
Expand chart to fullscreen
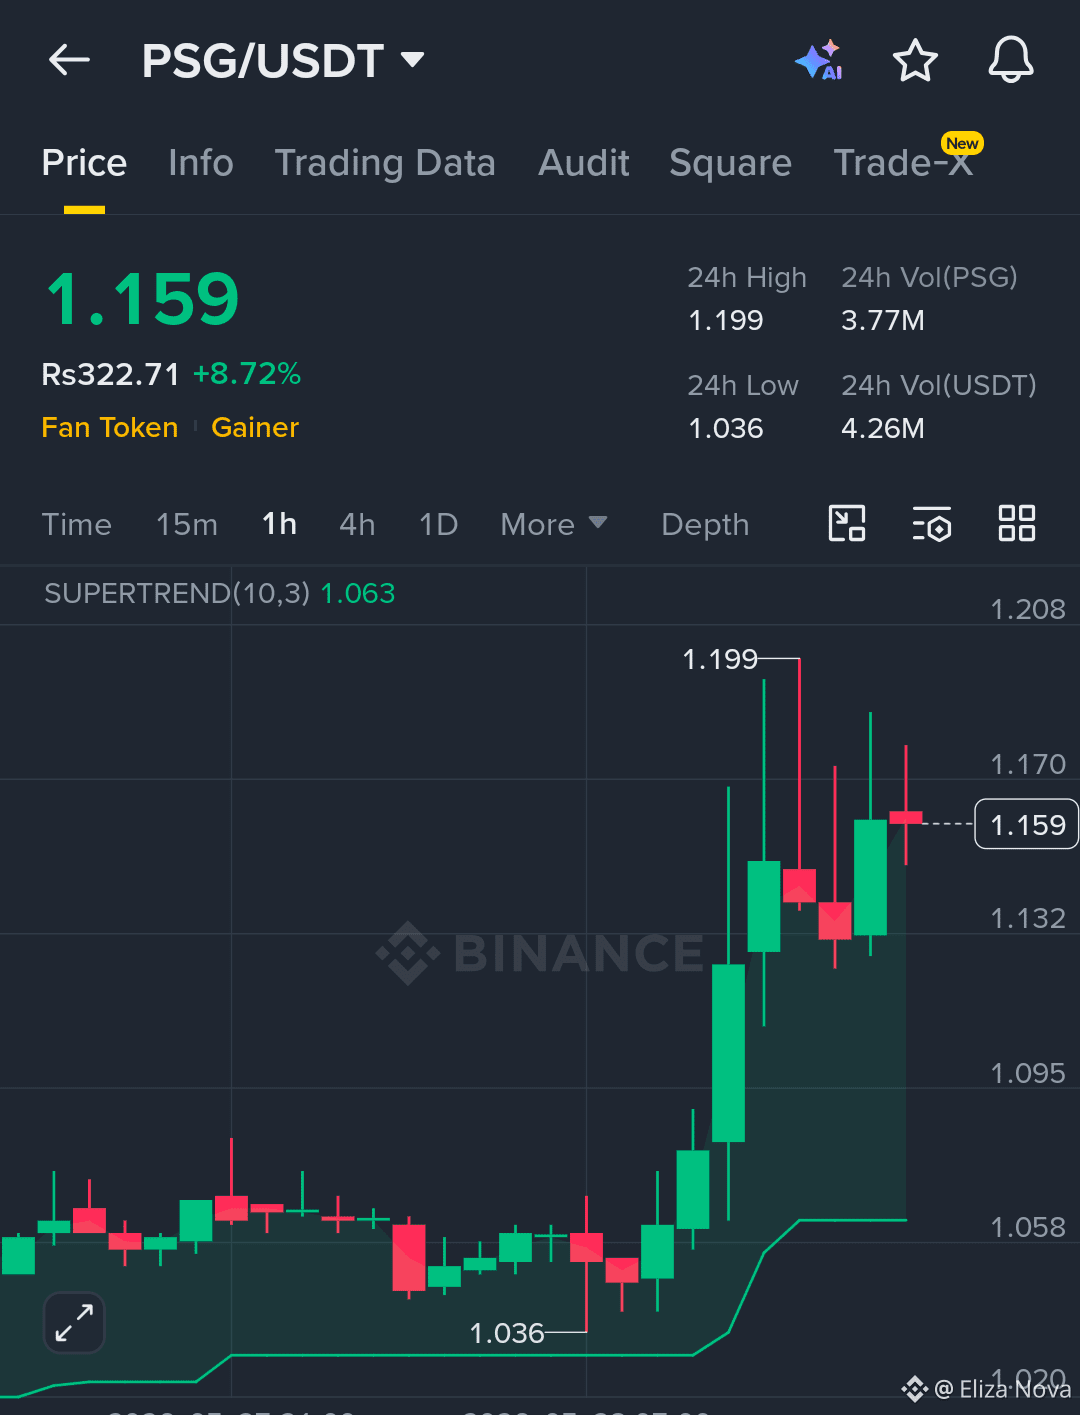coord(75,1323)
